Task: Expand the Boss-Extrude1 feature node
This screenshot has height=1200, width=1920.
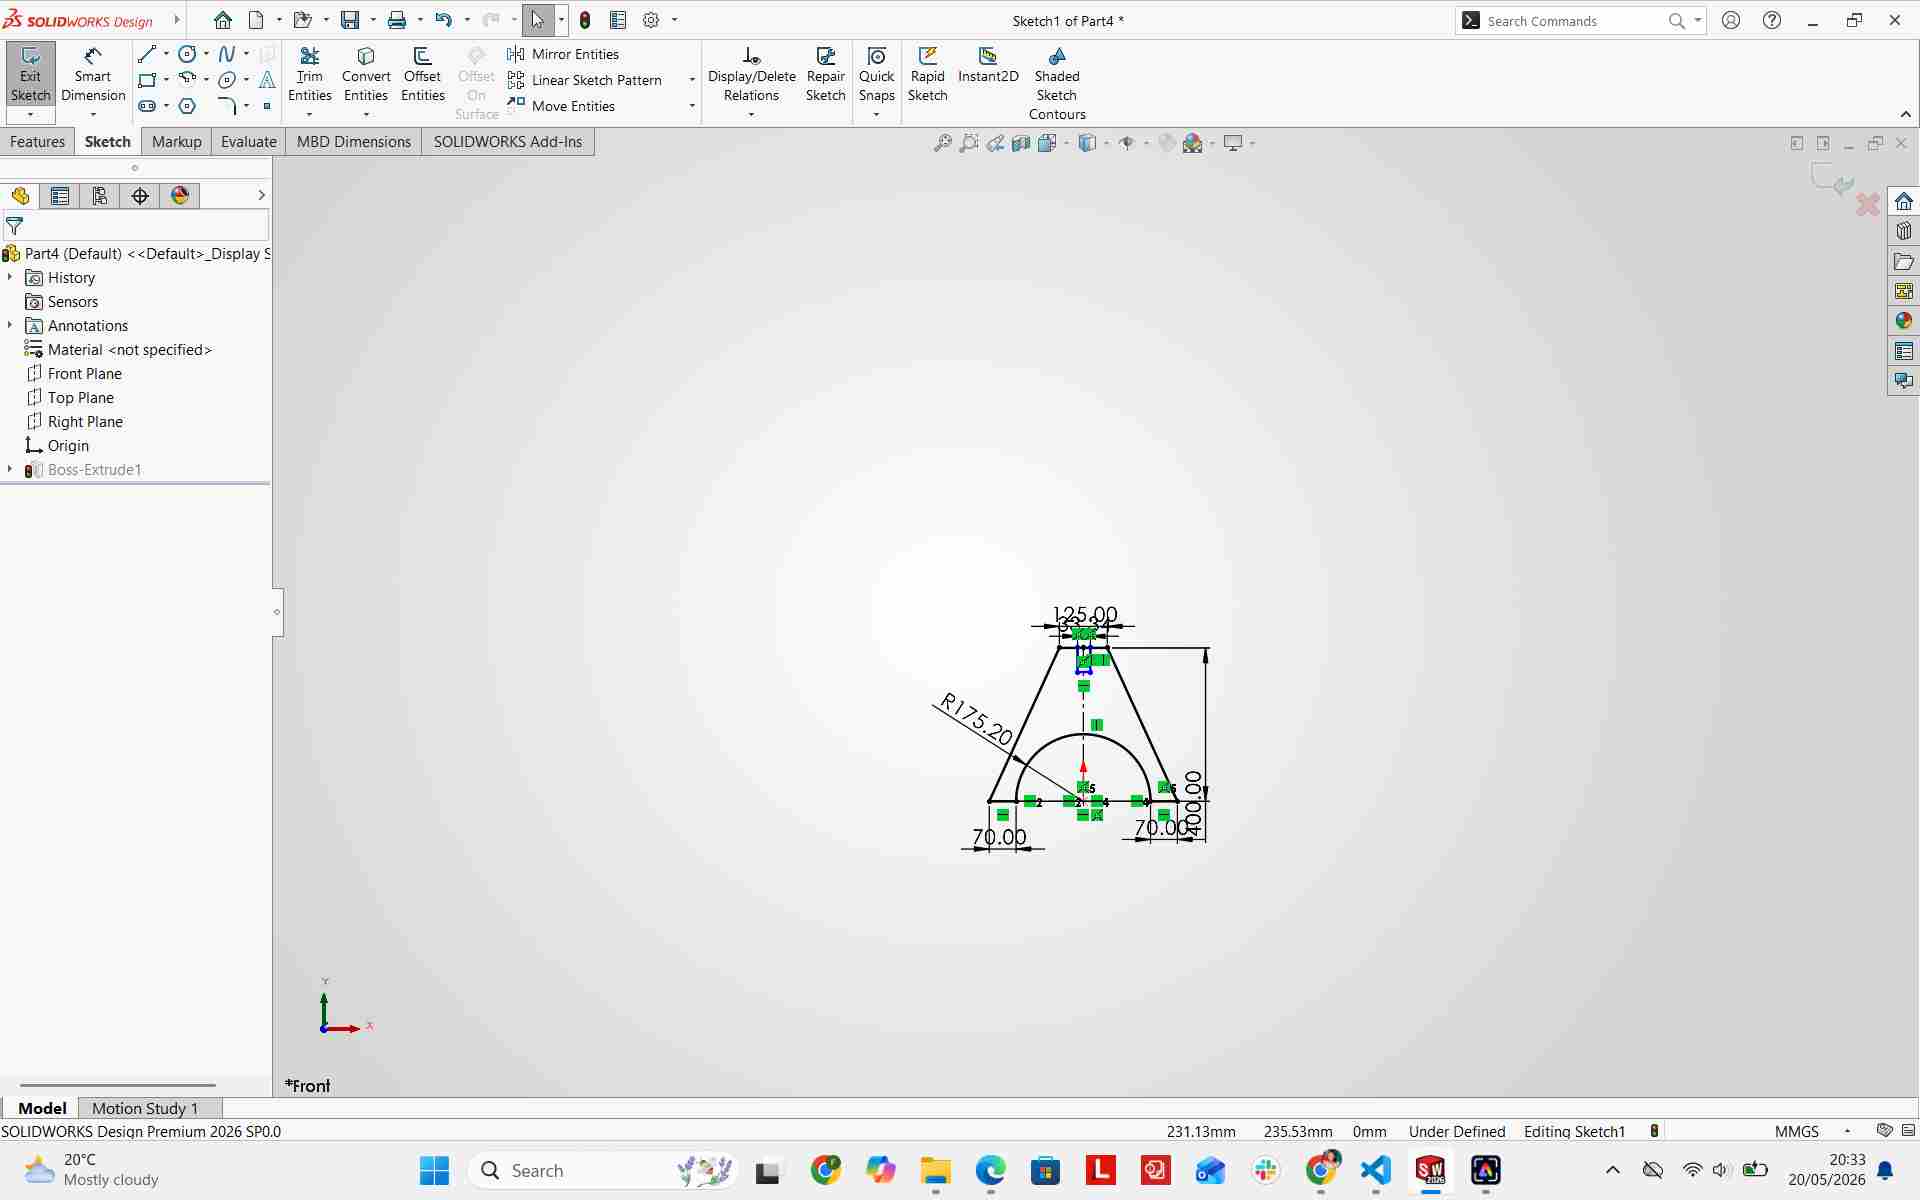Action: (10, 469)
